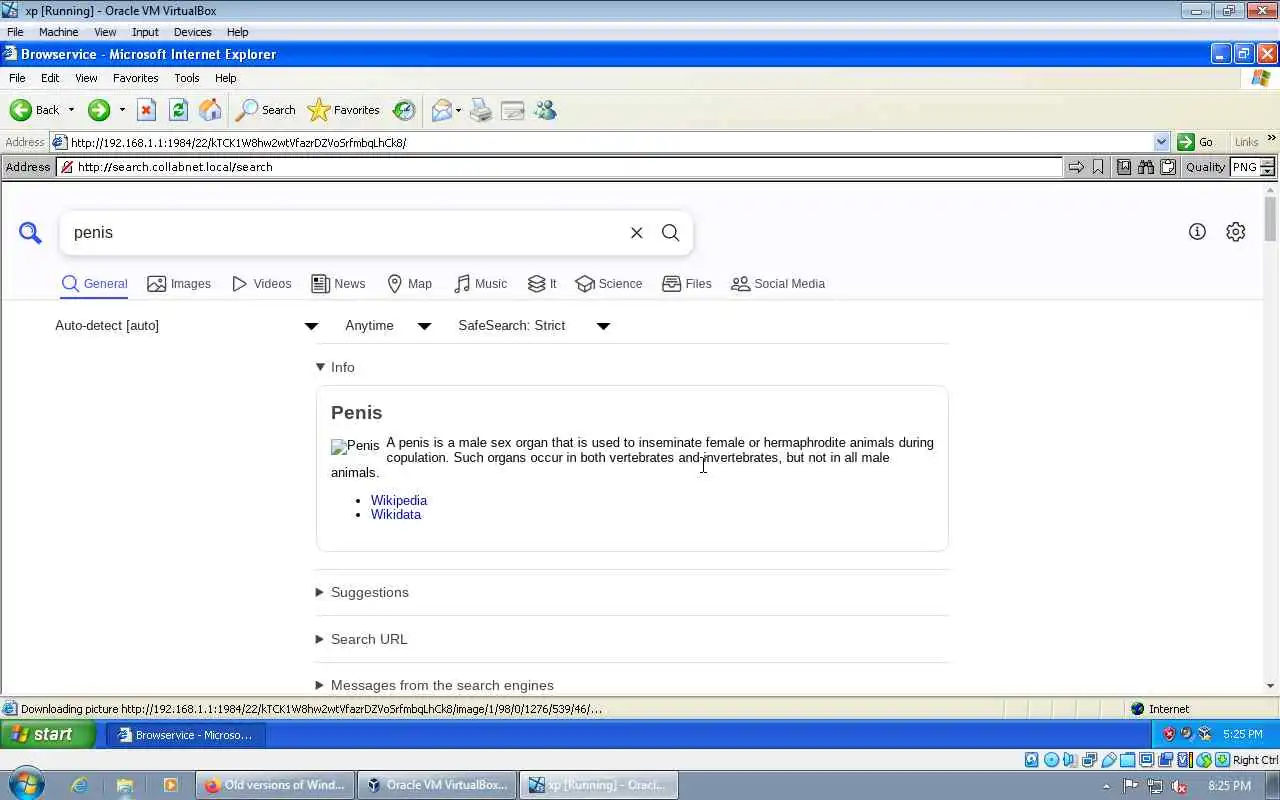Open the Auto-detect language dropdown

187,326
